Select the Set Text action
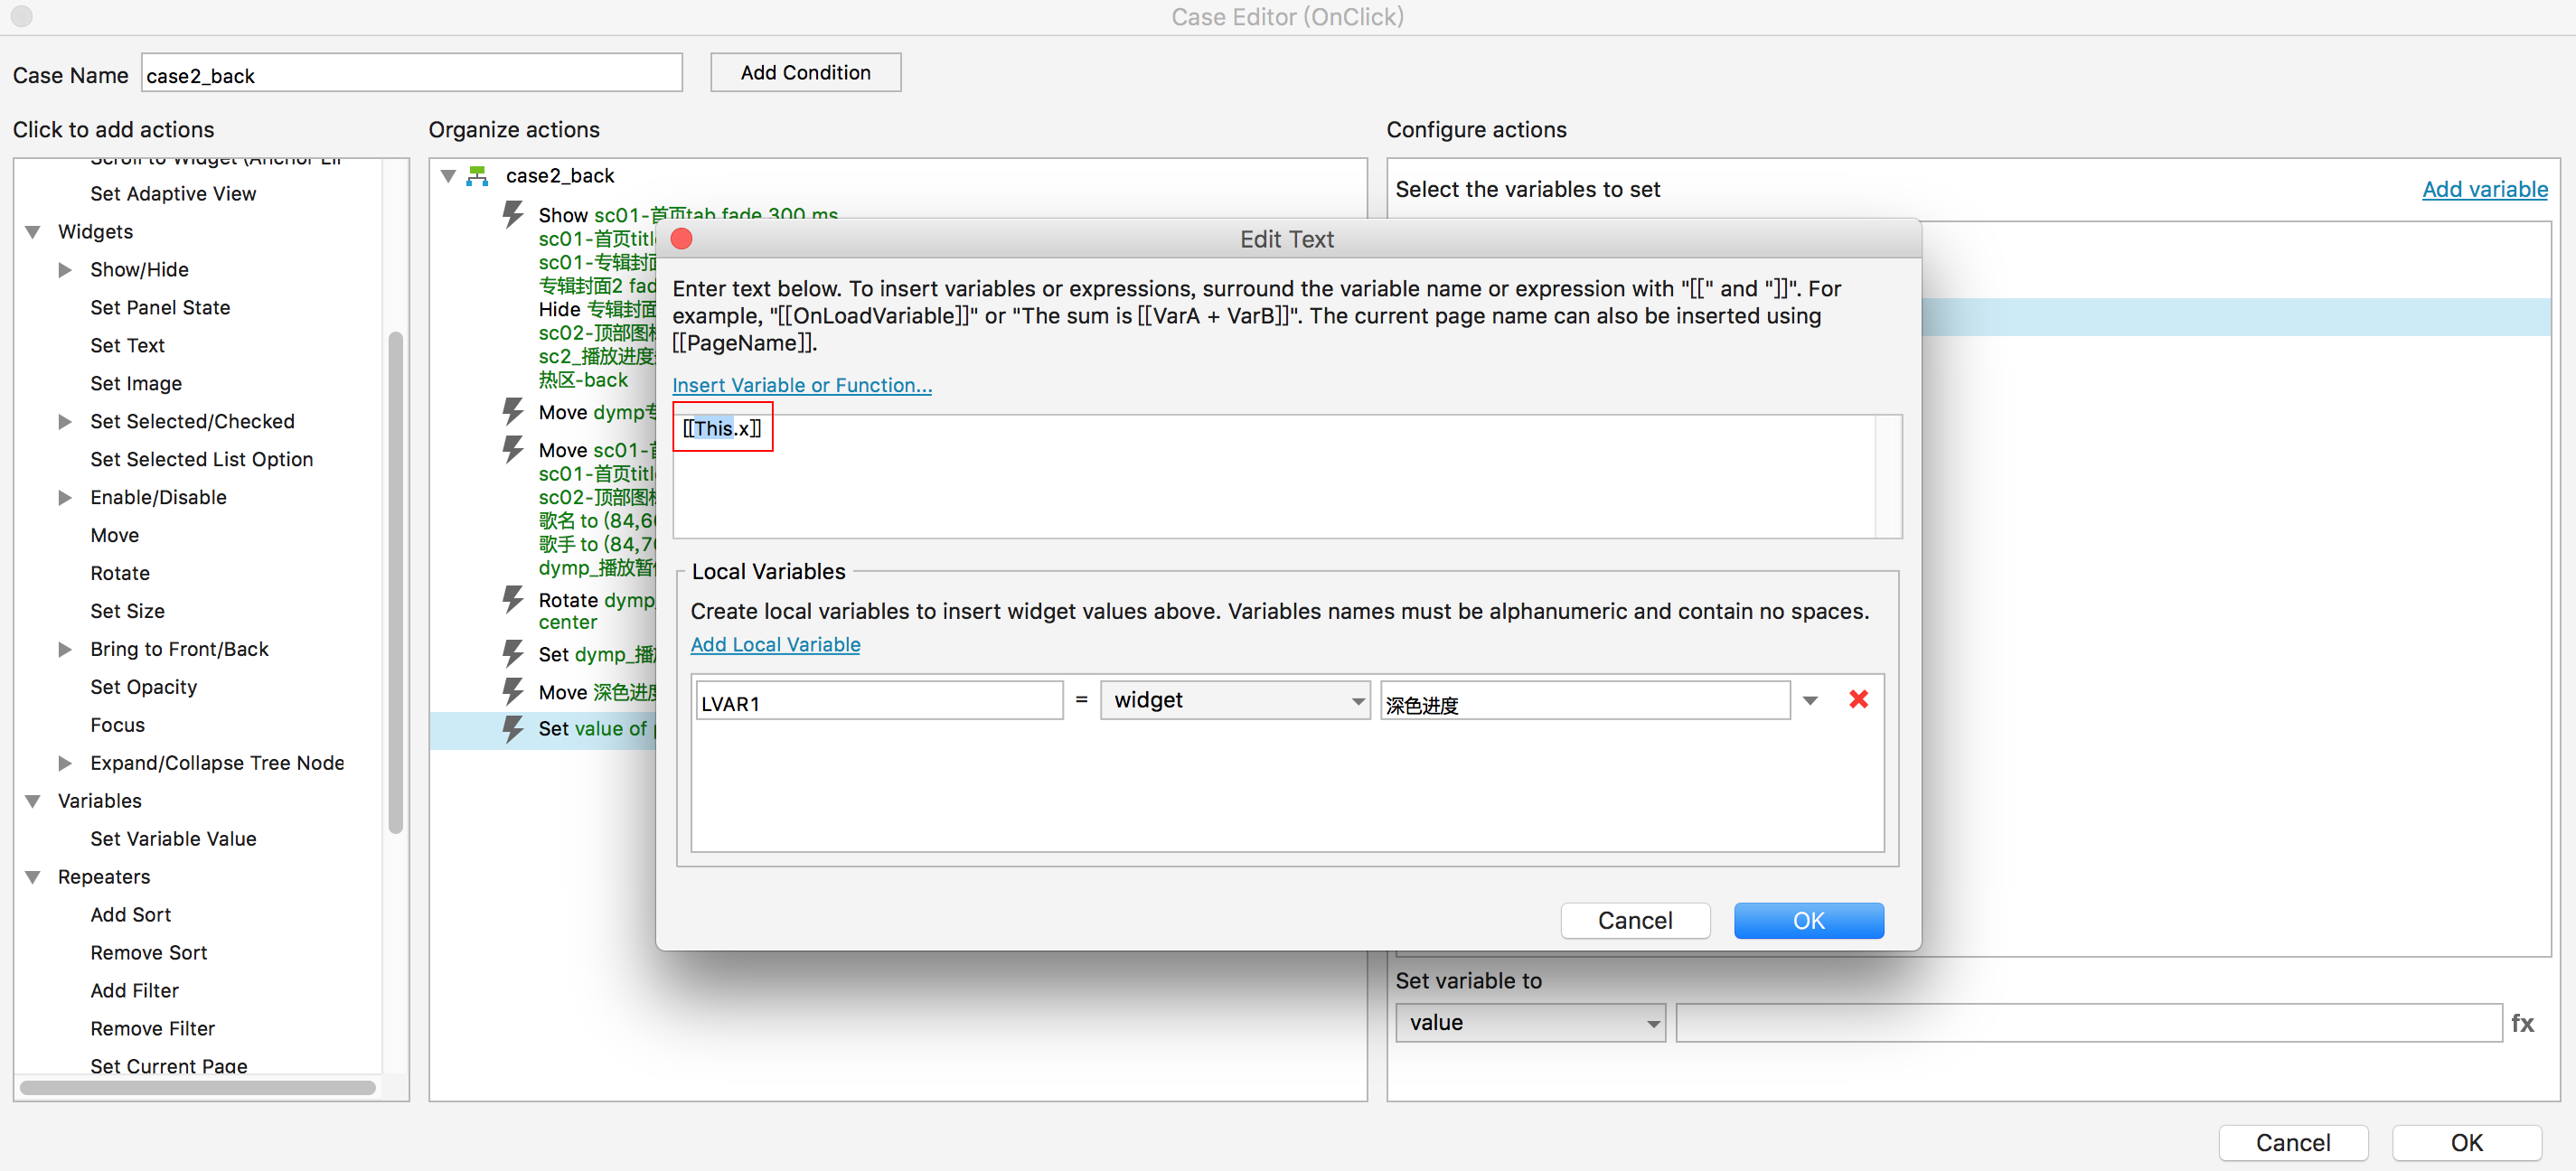The image size is (2576, 1171). pyautogui.click(x=127, y=345)
